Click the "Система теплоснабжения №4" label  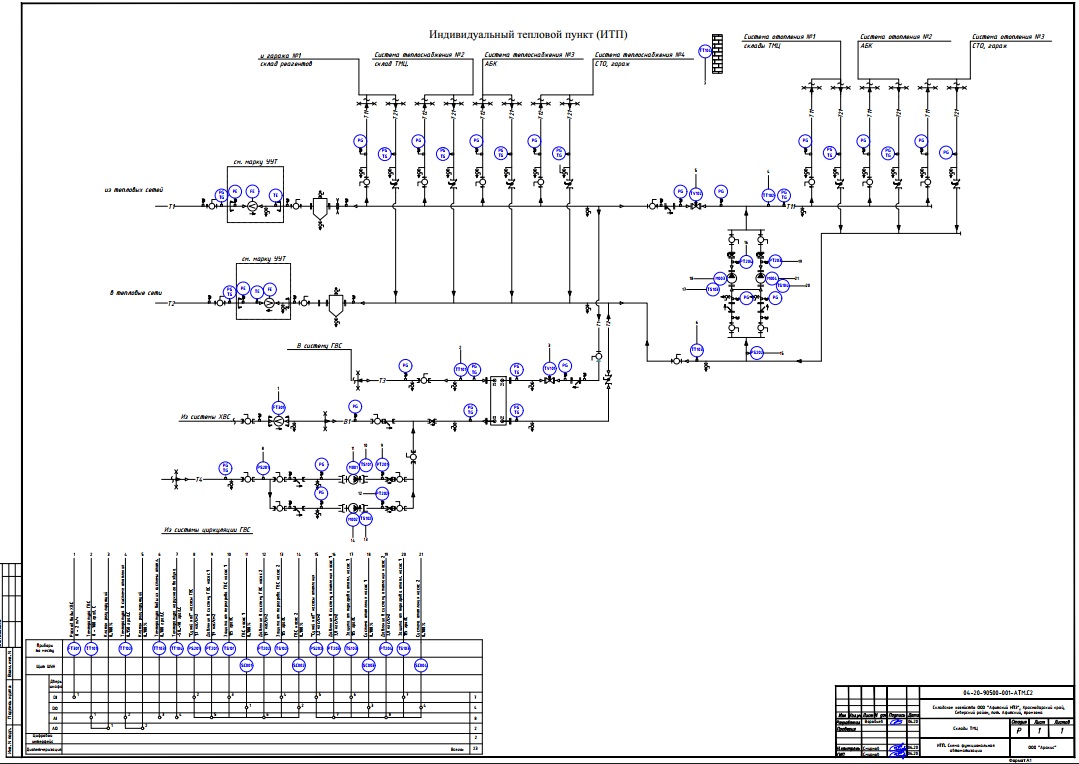tap(640, 54)
